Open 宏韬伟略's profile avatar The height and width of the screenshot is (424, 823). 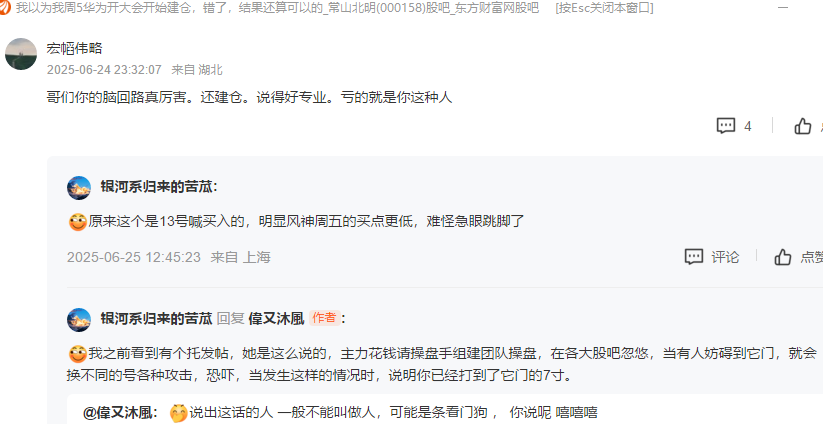(21, 54)
